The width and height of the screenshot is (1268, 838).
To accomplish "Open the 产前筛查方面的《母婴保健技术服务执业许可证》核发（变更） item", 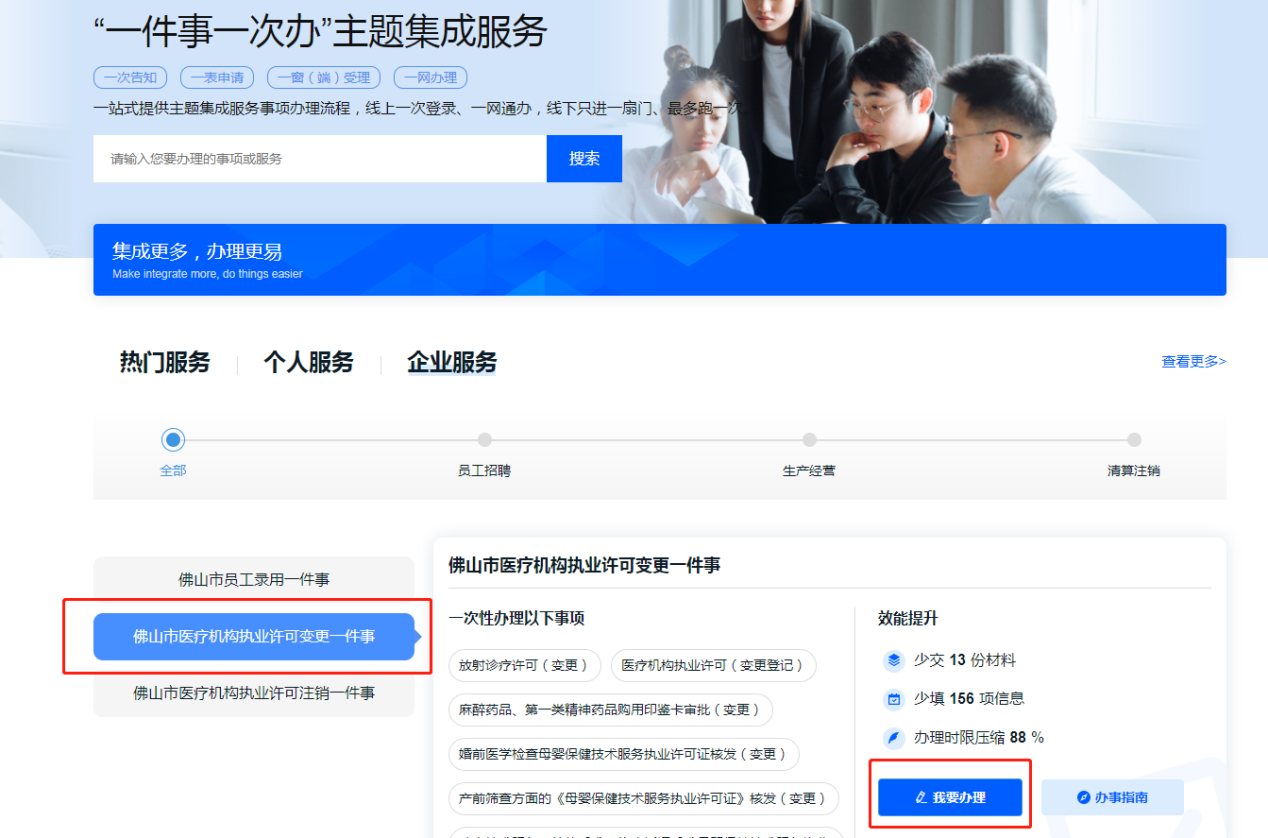I will tap(644, 799).
